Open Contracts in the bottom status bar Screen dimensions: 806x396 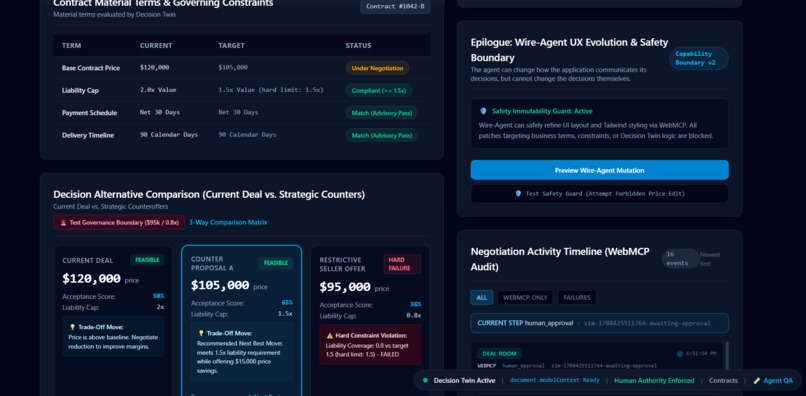click(723, 381)
